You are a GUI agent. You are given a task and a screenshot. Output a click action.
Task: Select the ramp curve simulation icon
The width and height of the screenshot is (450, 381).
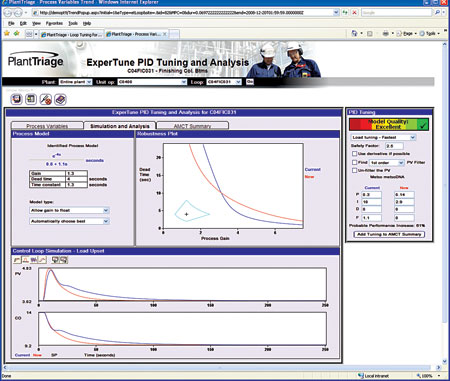click(x=42, y=260)
